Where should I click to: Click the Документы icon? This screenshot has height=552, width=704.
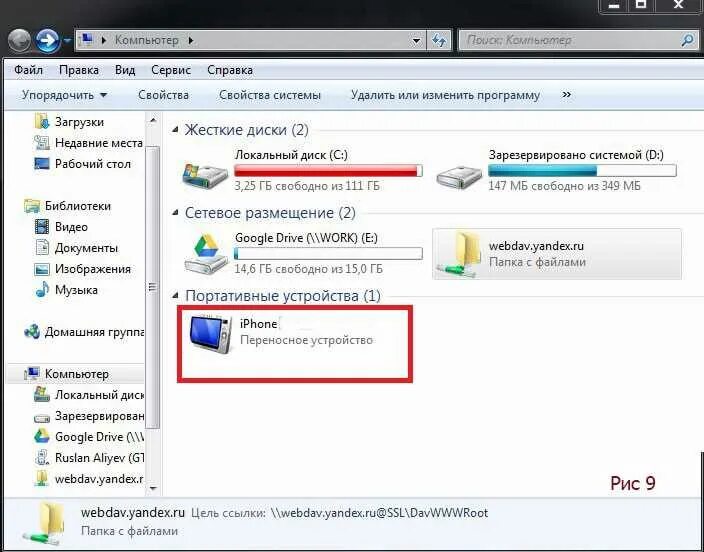tap(42, 247)
